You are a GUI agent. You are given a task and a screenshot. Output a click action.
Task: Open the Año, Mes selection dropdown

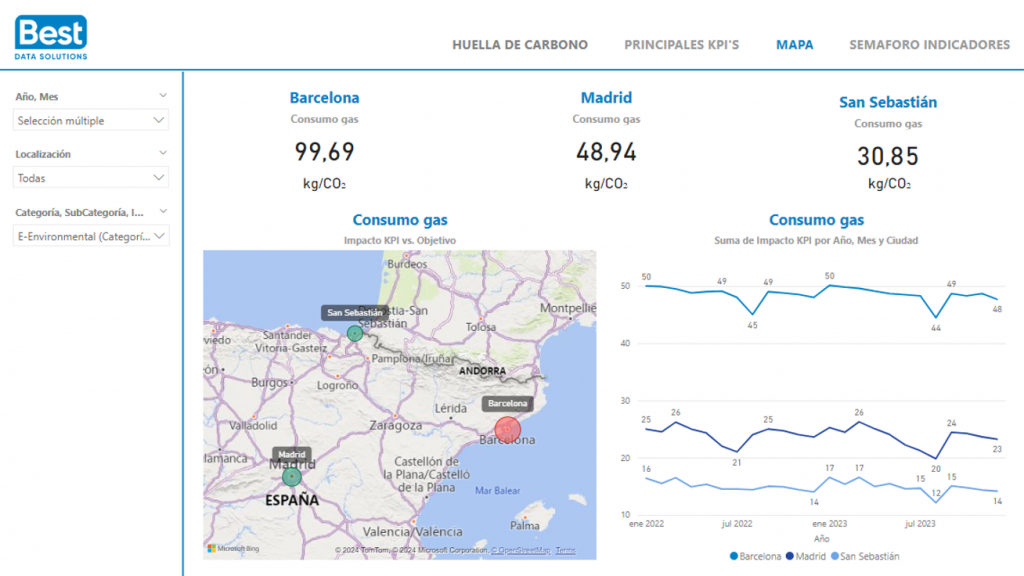click(x=91, y=120)
